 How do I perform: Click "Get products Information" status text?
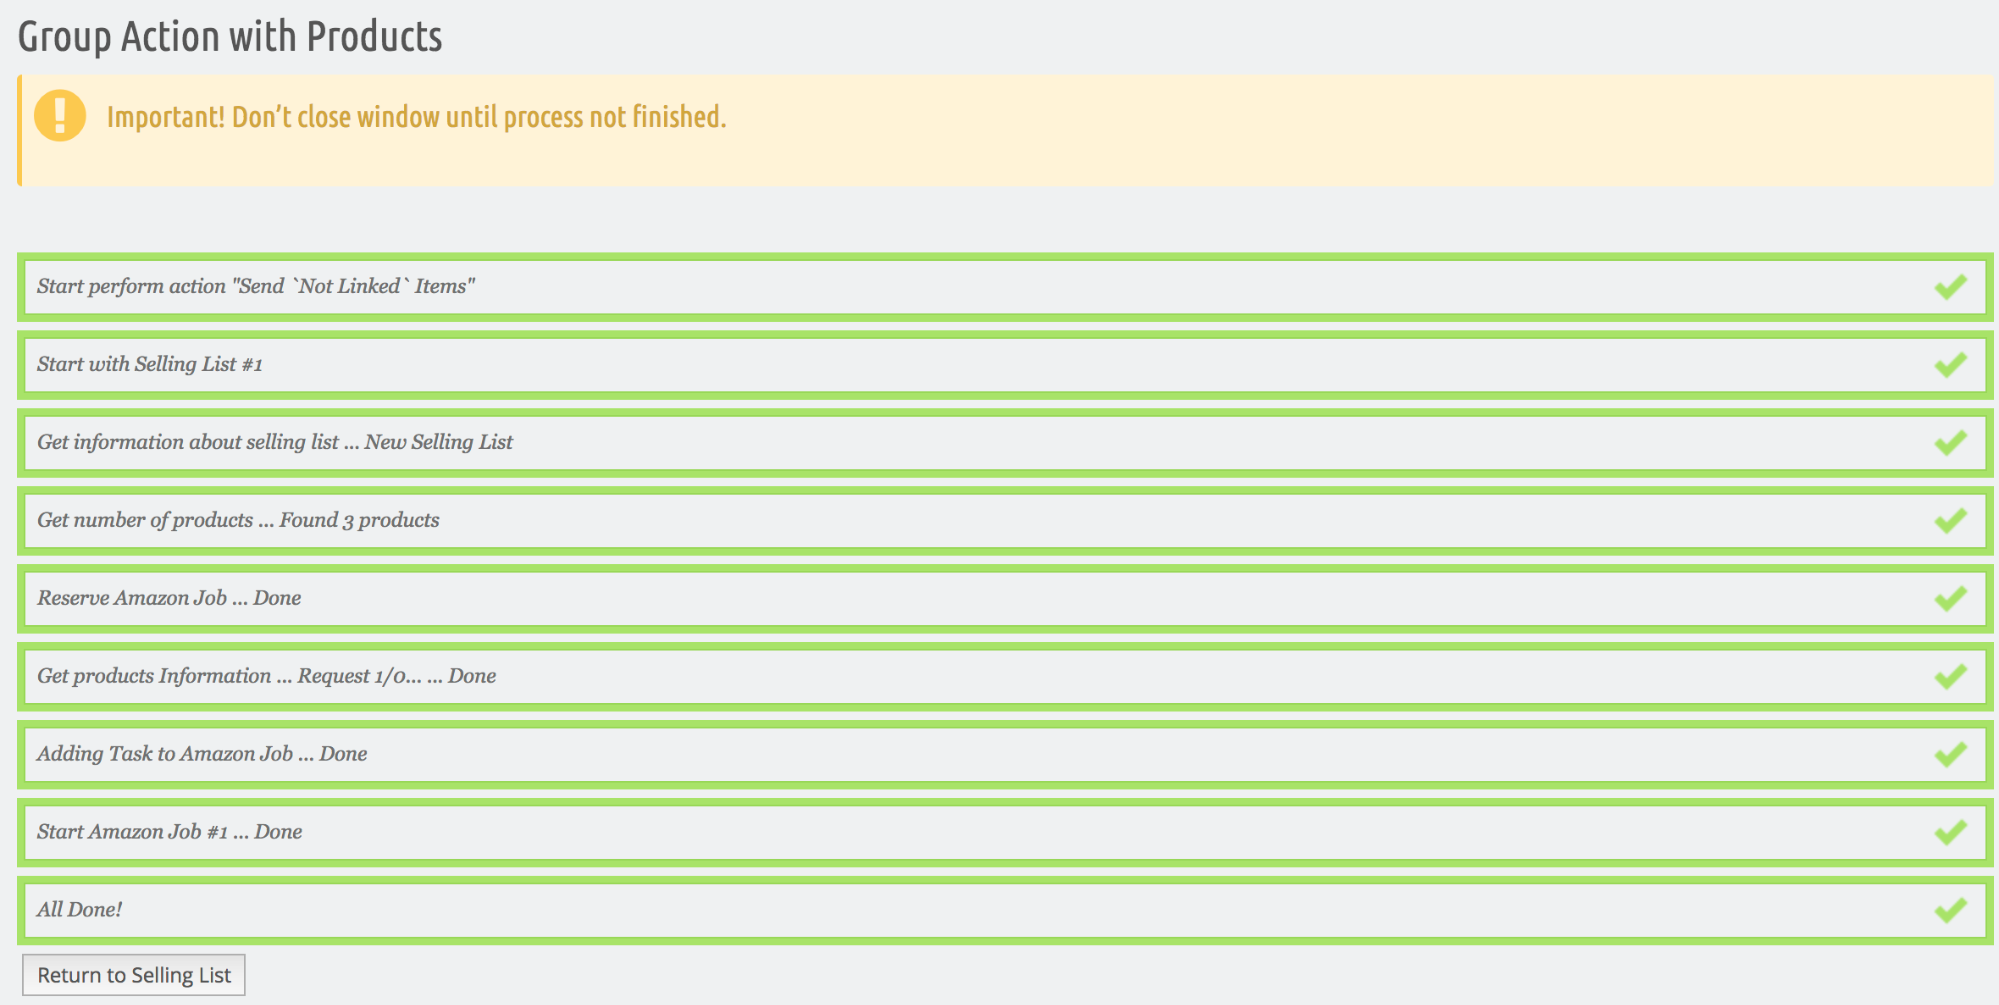[154, 676]
